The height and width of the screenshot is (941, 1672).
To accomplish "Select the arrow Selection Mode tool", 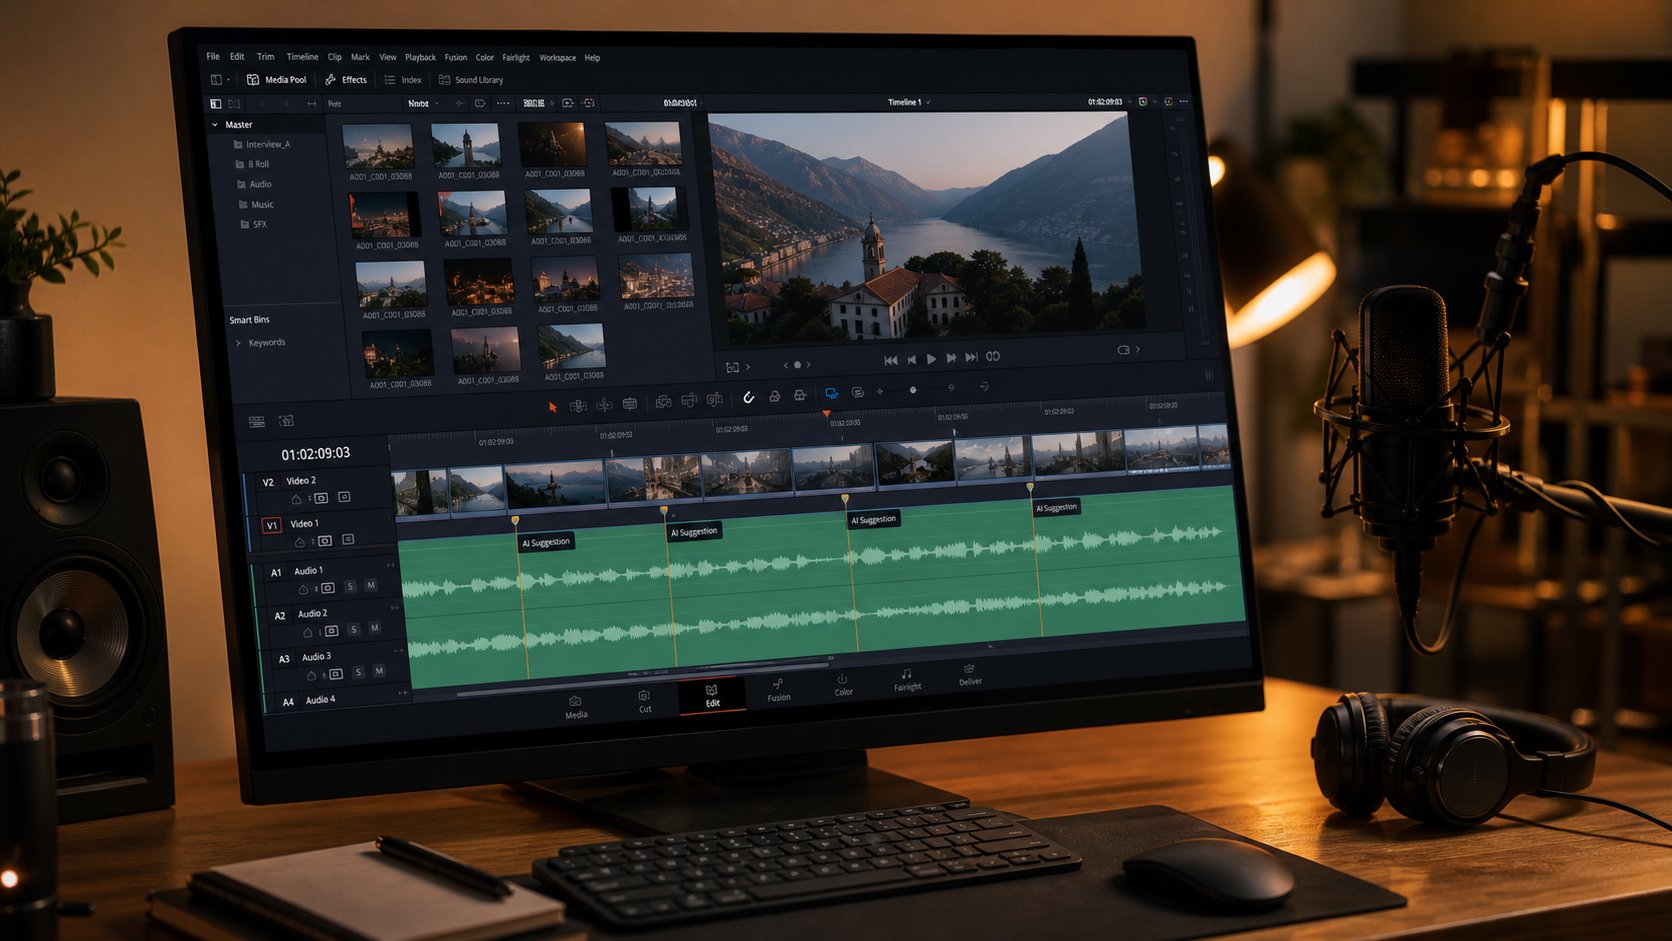I will 552,407.
